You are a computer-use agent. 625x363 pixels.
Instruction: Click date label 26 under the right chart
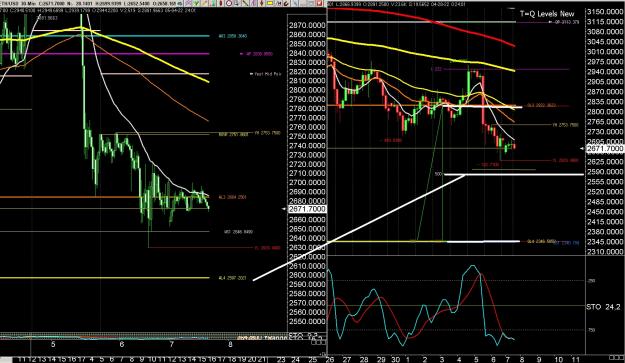point(330,359)
